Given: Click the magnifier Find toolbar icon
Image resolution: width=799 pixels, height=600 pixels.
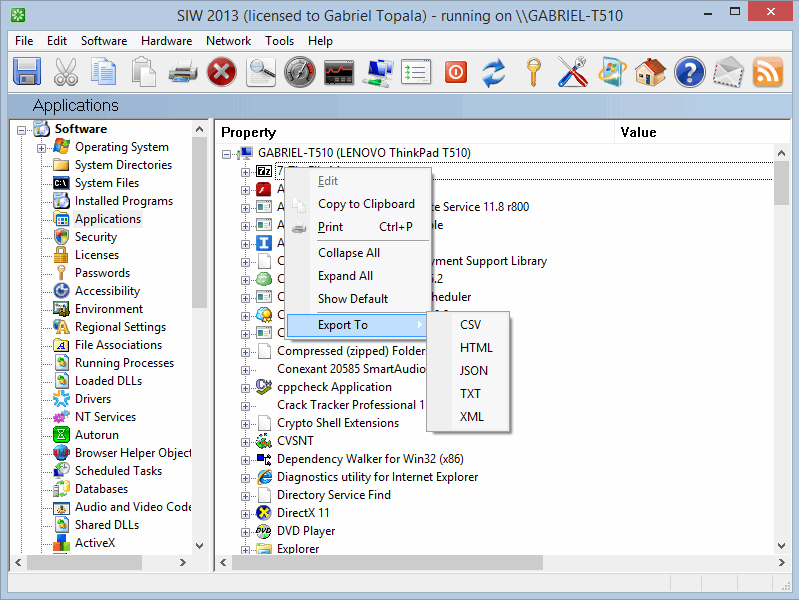Looking at the screenshot, I should (x=260, y=71).
